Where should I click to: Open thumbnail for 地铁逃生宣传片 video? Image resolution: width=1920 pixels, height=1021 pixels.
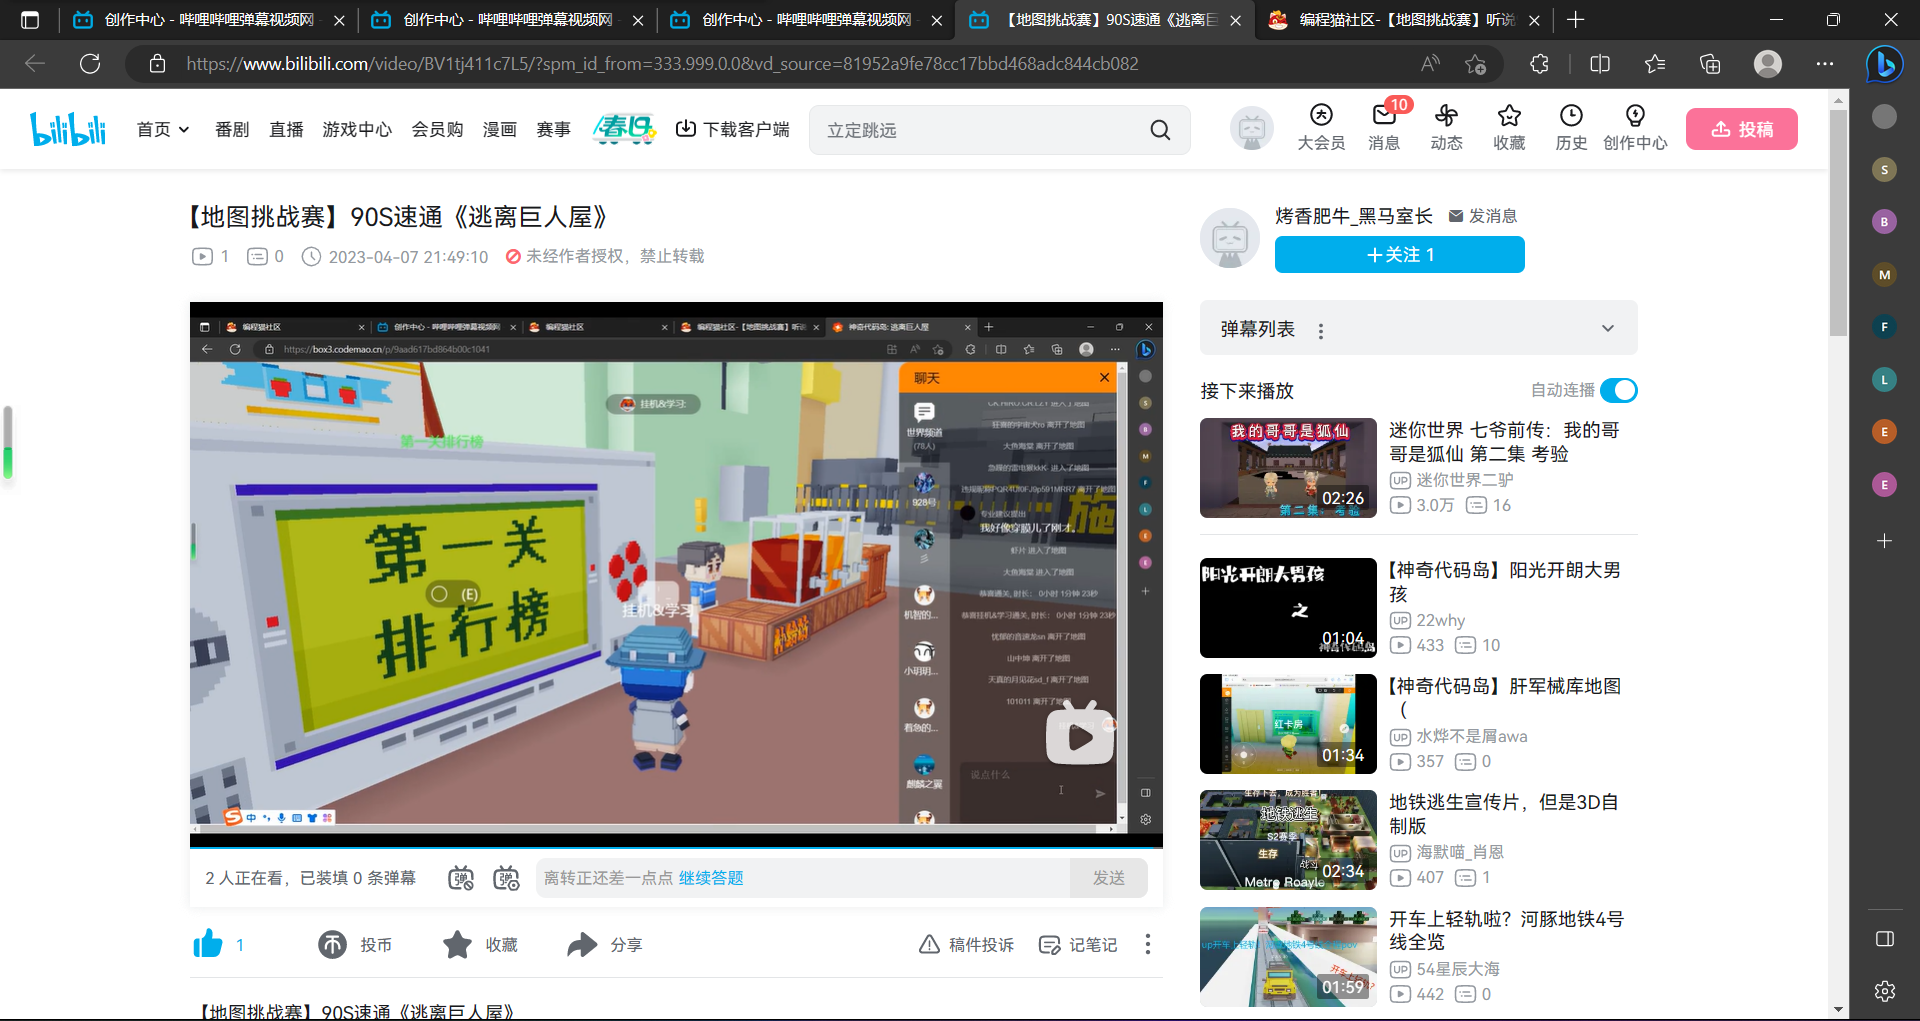[1288, 840]
